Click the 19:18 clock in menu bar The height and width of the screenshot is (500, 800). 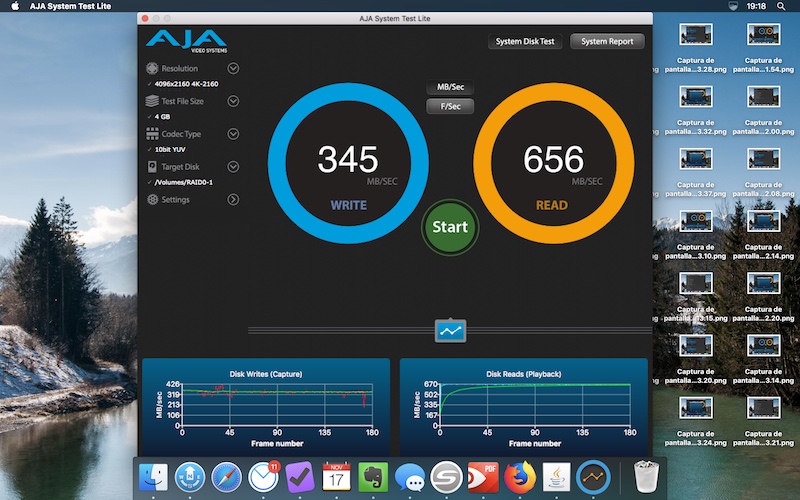[756, 6]
